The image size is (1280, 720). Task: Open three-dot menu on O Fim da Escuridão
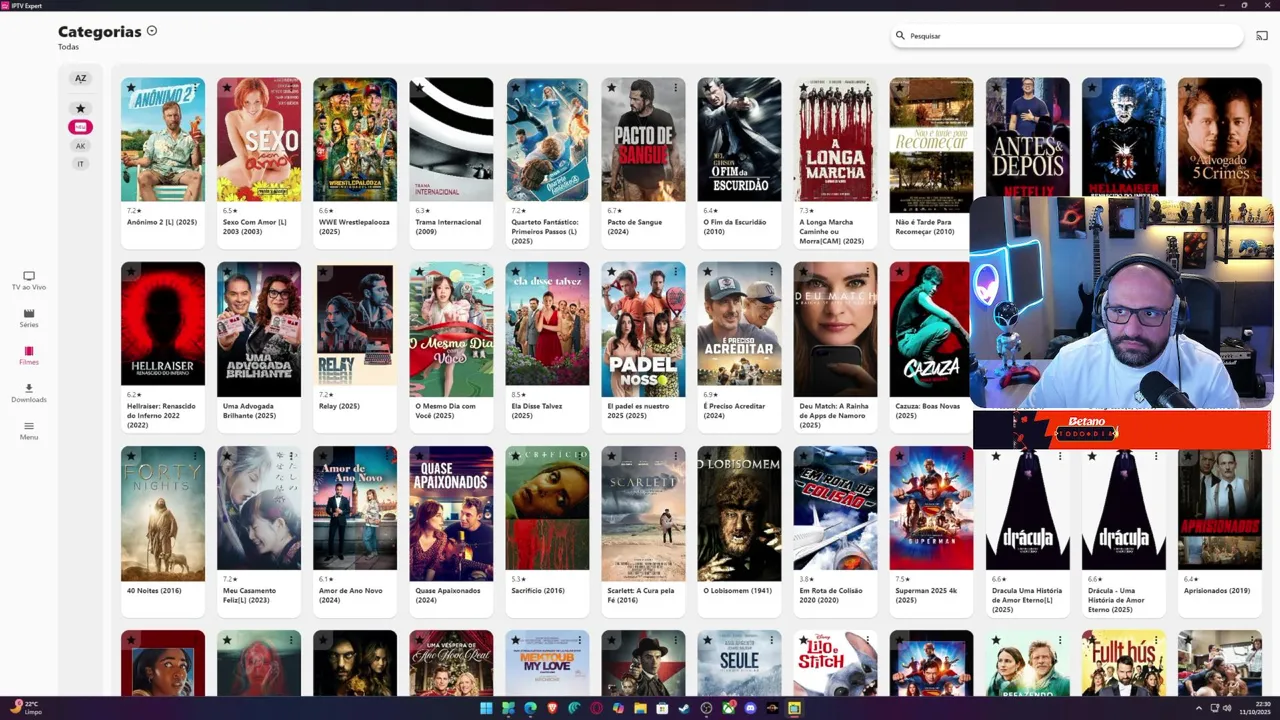(771, 88)
